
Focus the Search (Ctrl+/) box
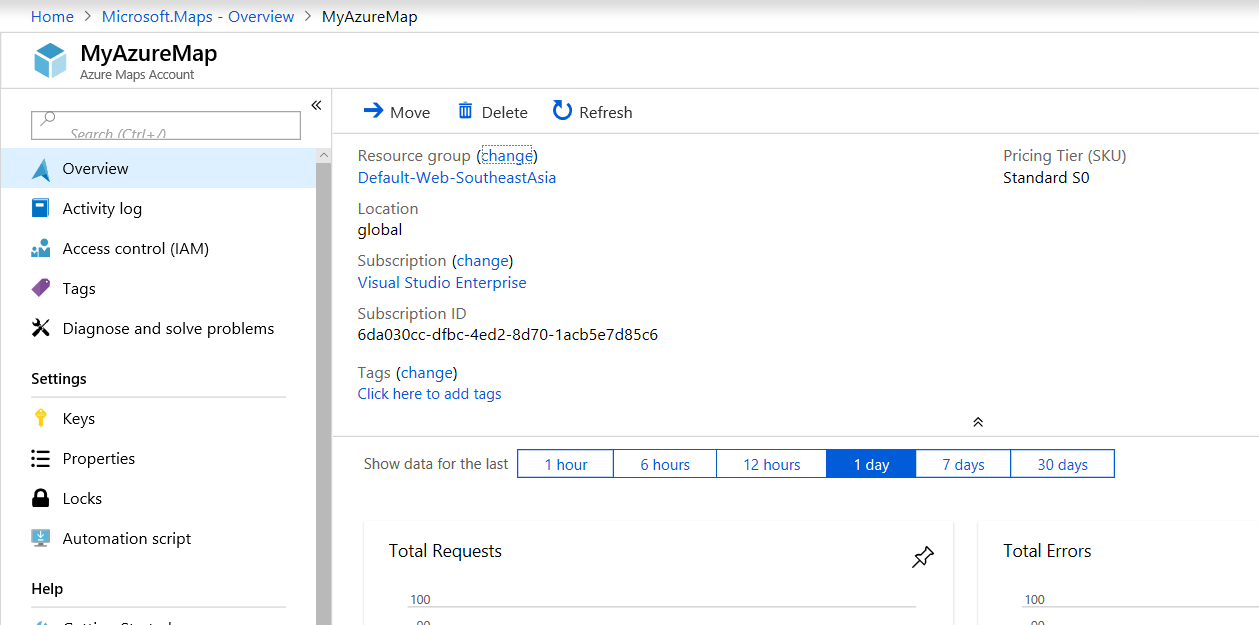tap(166, 125)
